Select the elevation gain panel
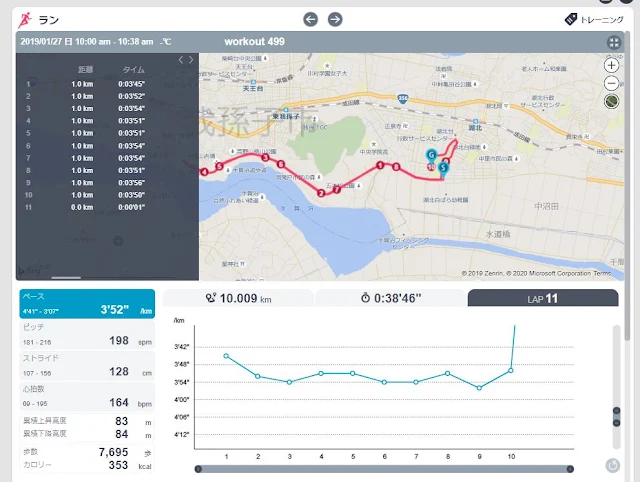The width and height of the screenshot is (640, 482). (87, 427)
